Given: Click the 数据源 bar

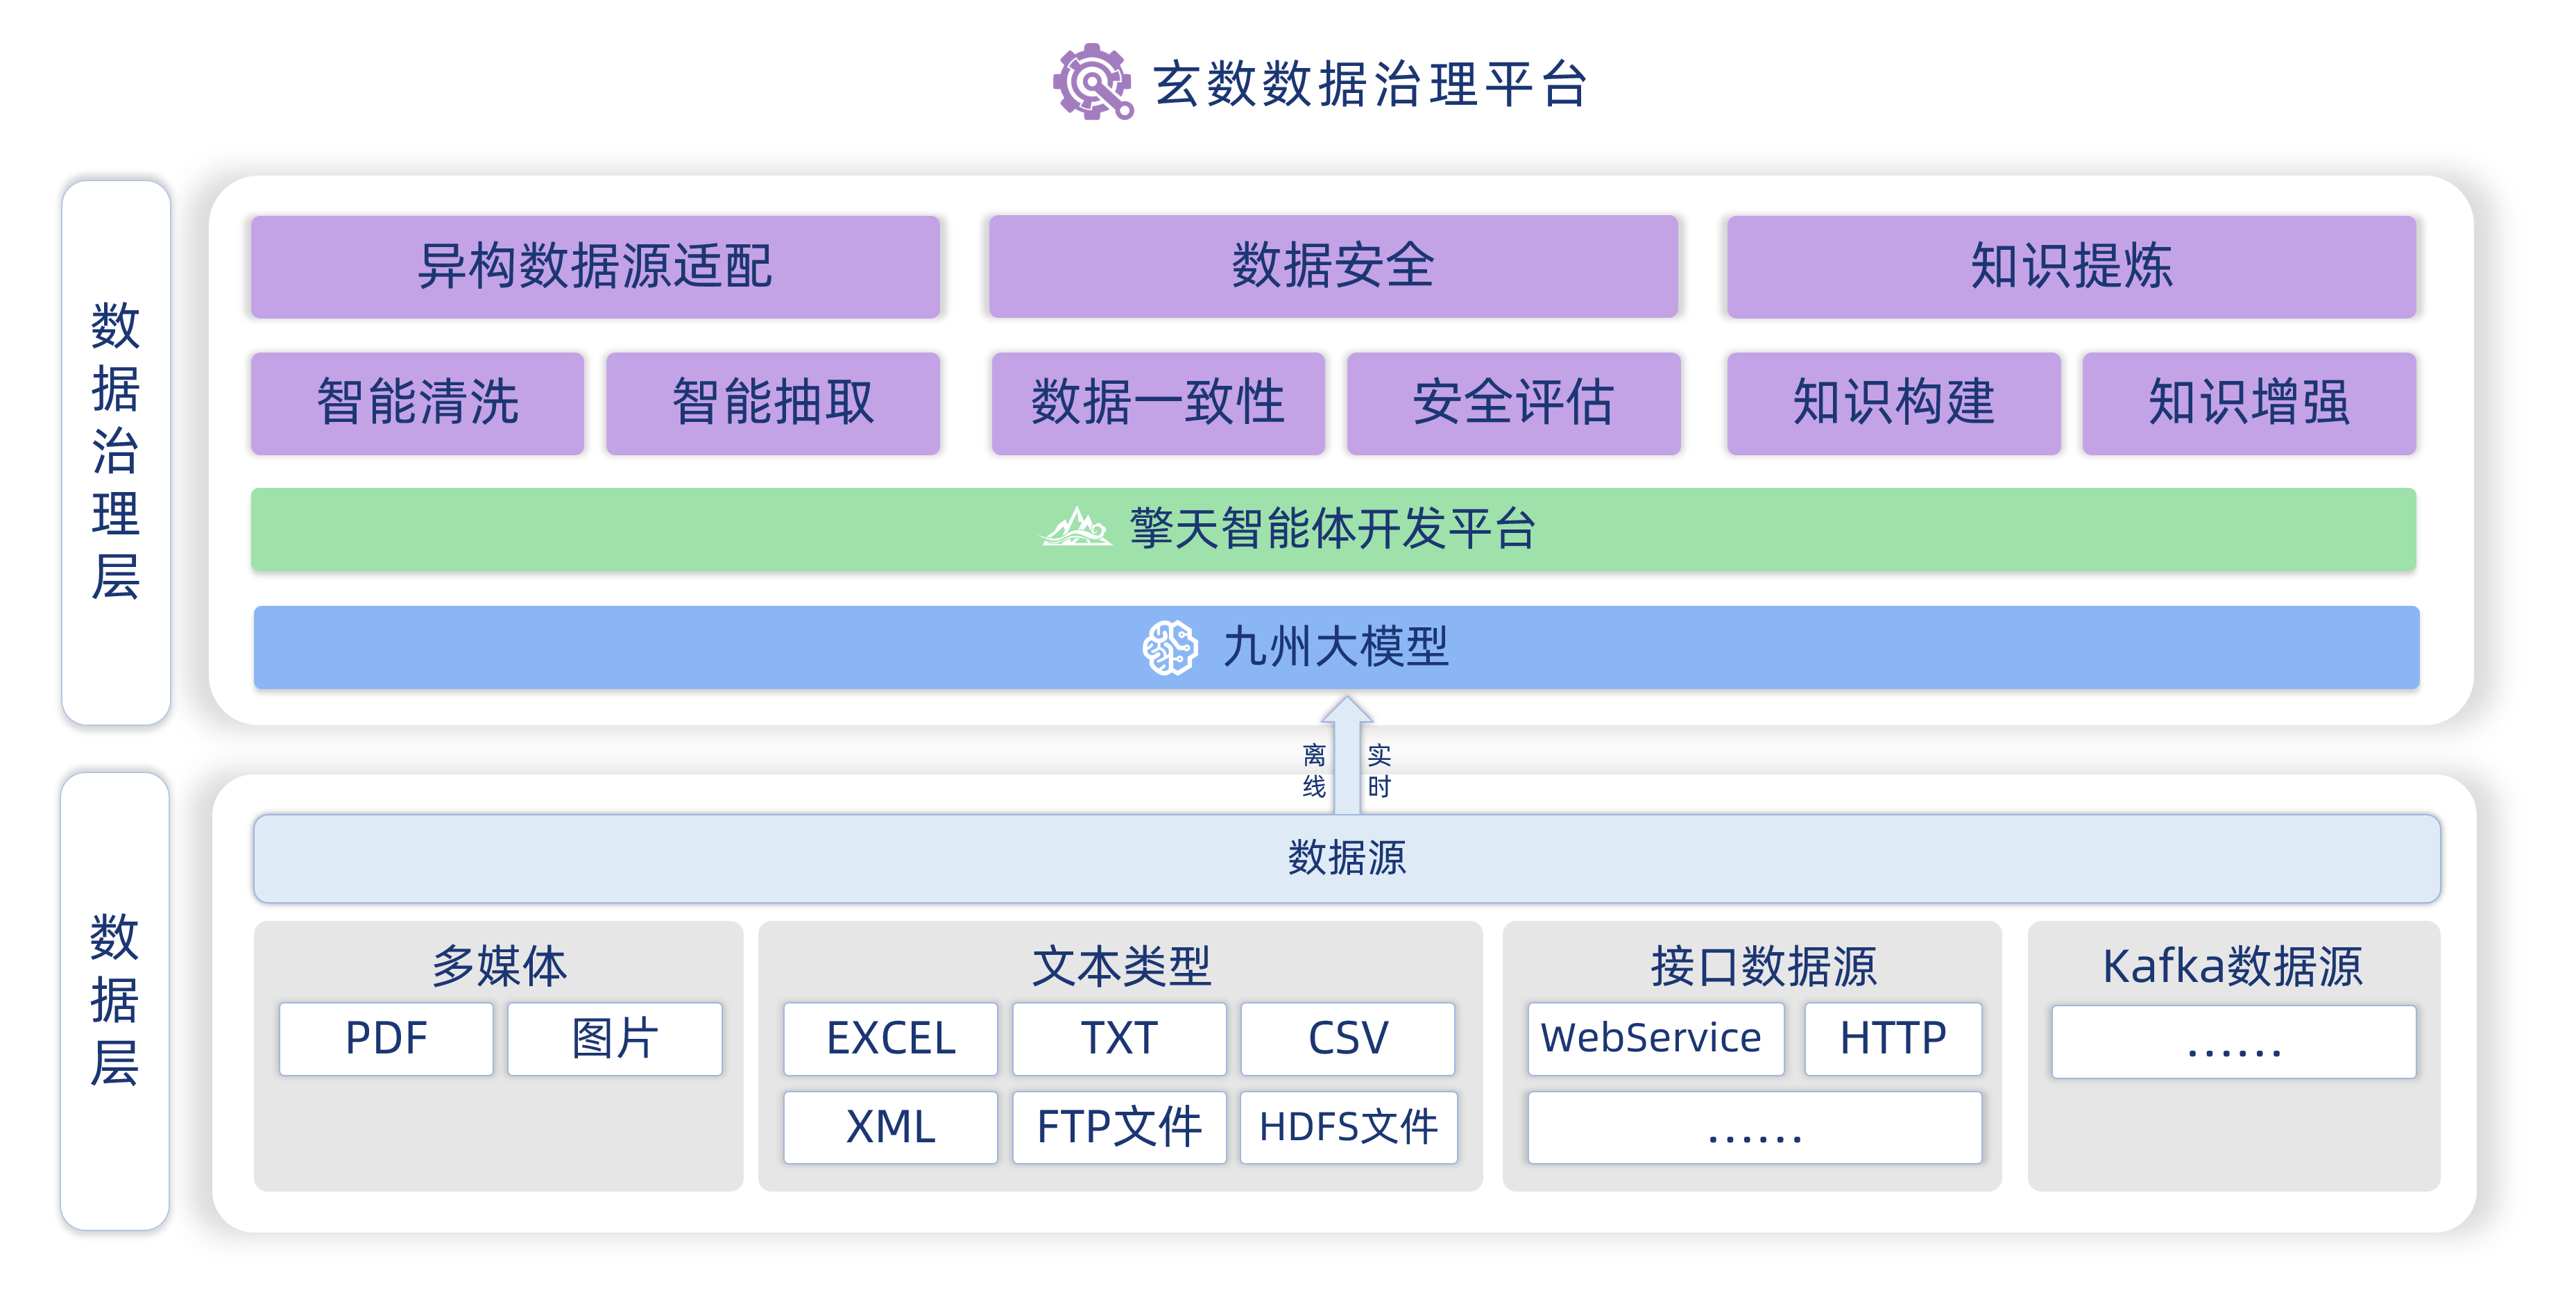Looking at the screenshot, I should (1346, 858).
